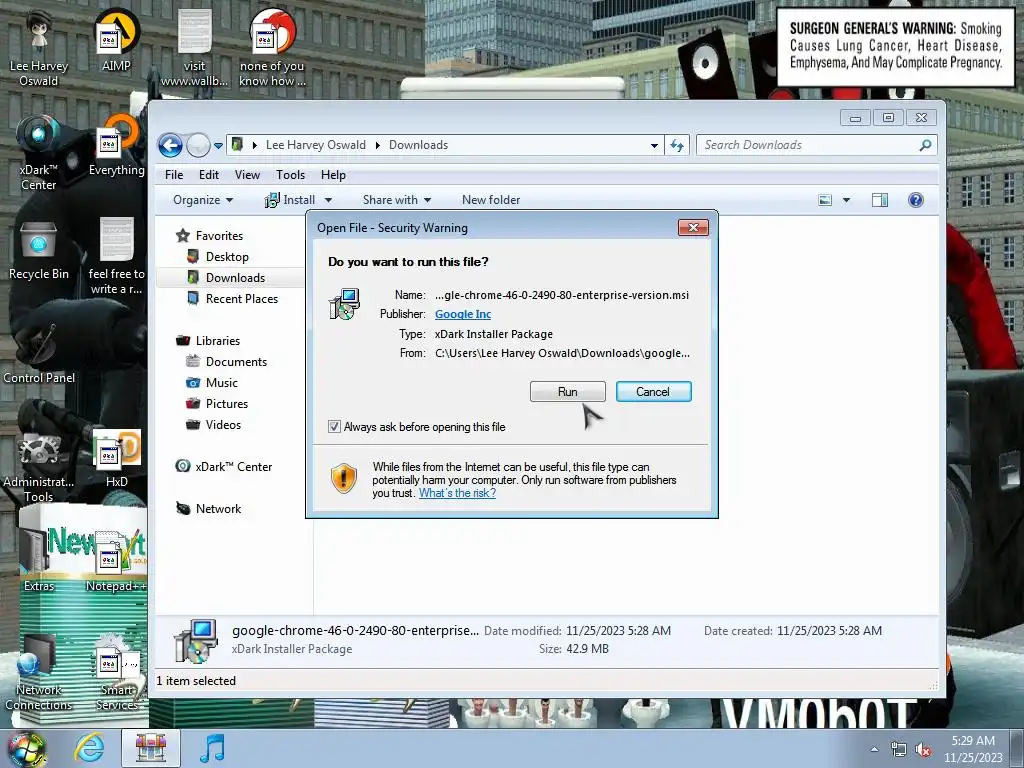Screen dimensions: 1024x768
Task: Click New folder in the toolbar
Action: 491,200
